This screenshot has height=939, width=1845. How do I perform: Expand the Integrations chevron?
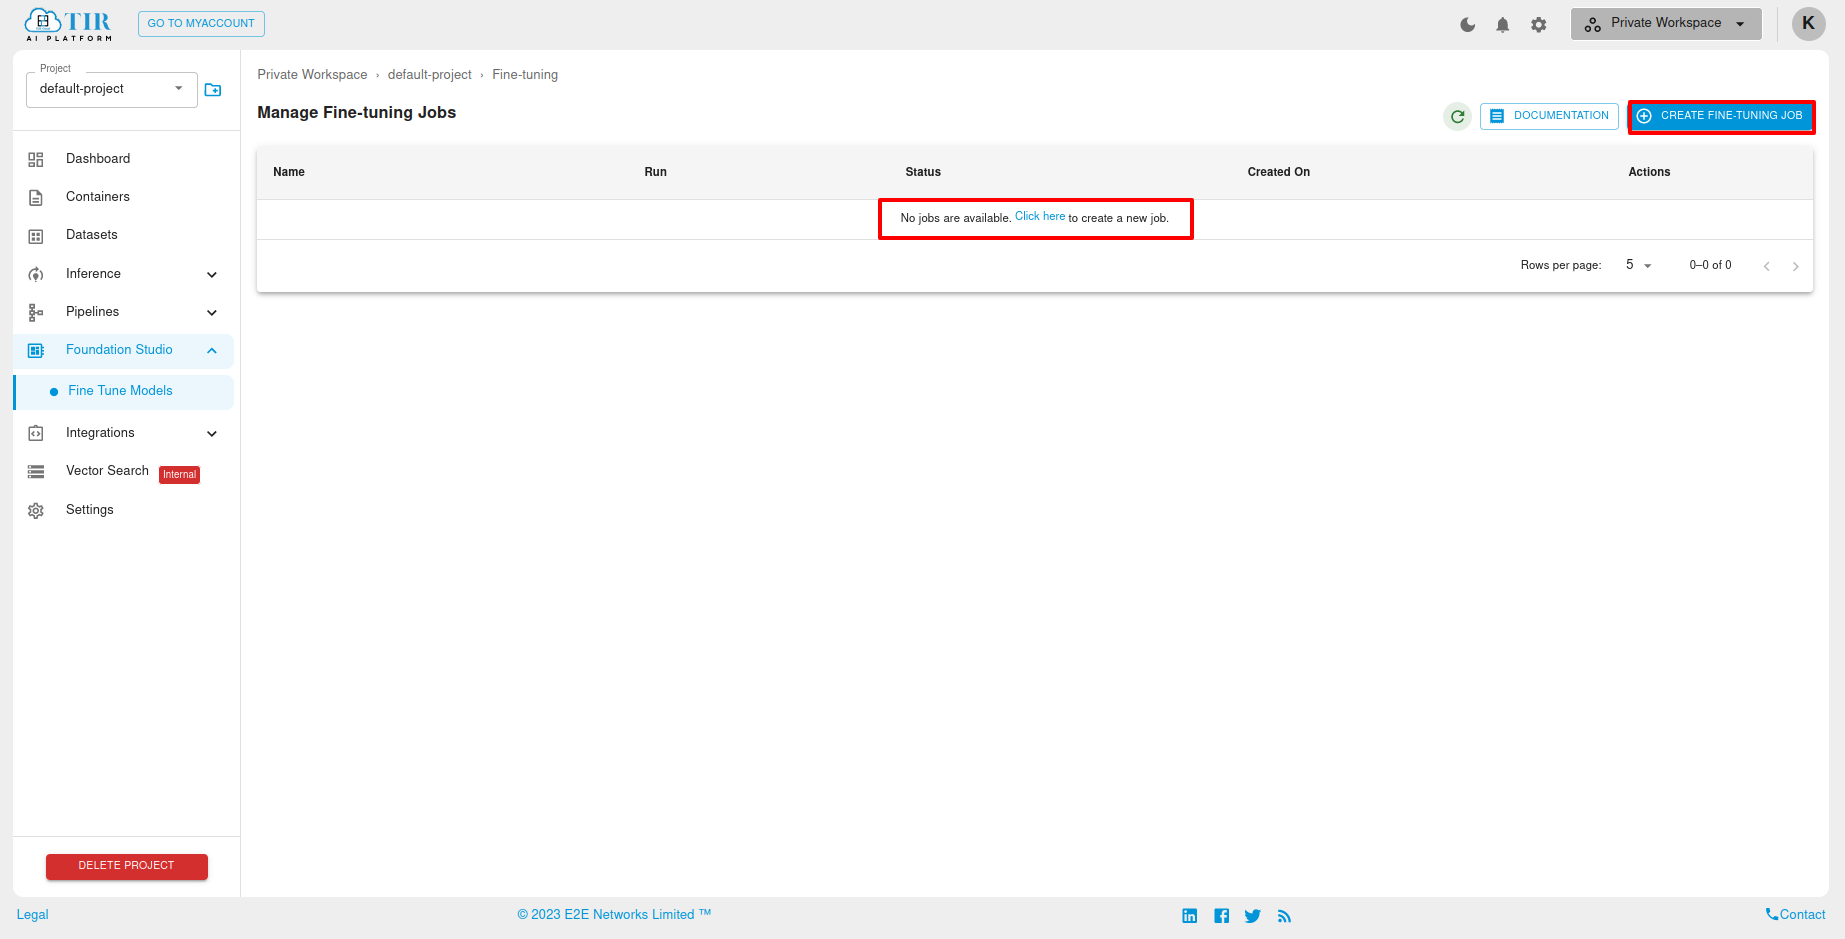212,434
